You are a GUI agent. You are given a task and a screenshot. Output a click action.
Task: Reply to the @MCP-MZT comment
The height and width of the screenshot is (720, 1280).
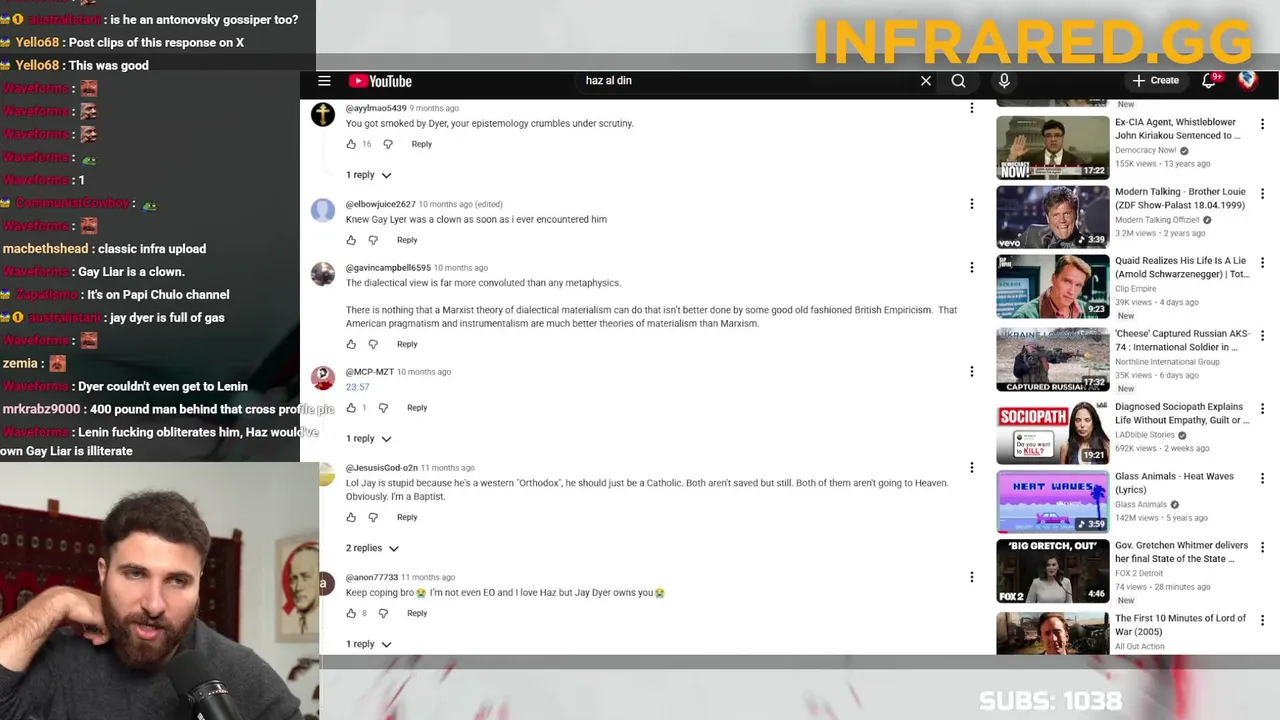click(417, 408)
